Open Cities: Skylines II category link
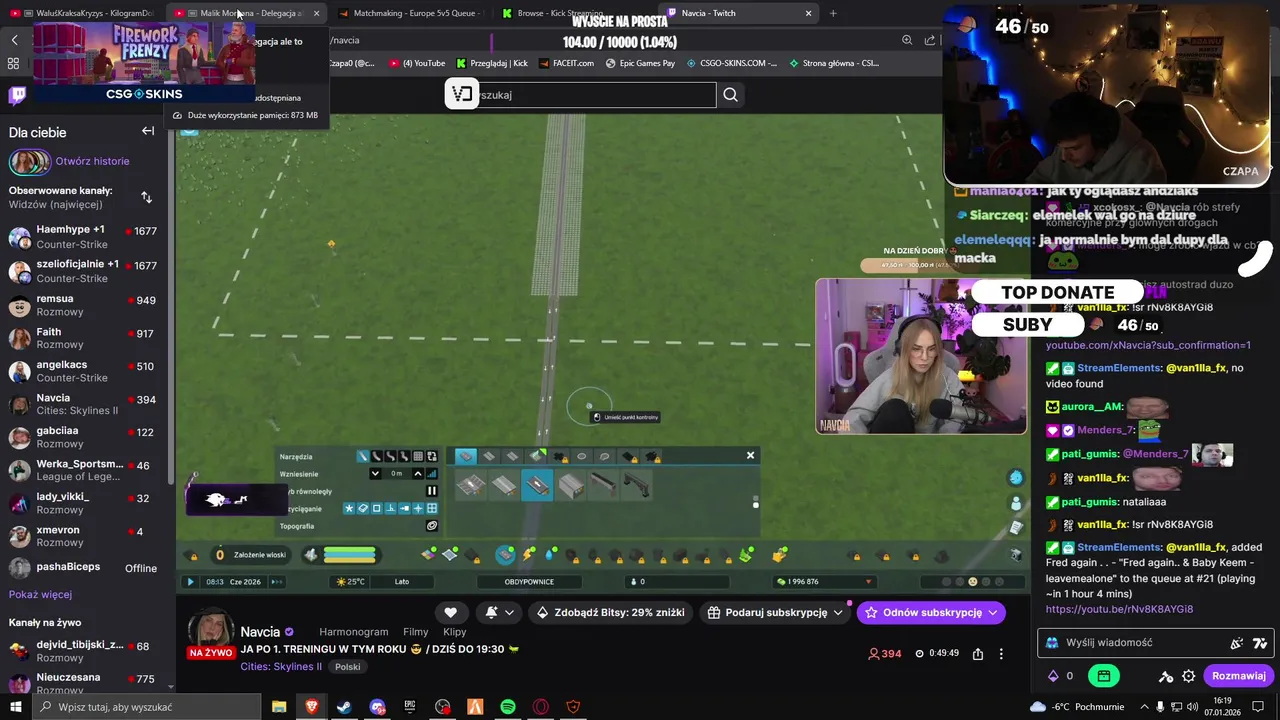This screenshot has height=720, width=1280. pyautogui.click(x=281, y=667)
